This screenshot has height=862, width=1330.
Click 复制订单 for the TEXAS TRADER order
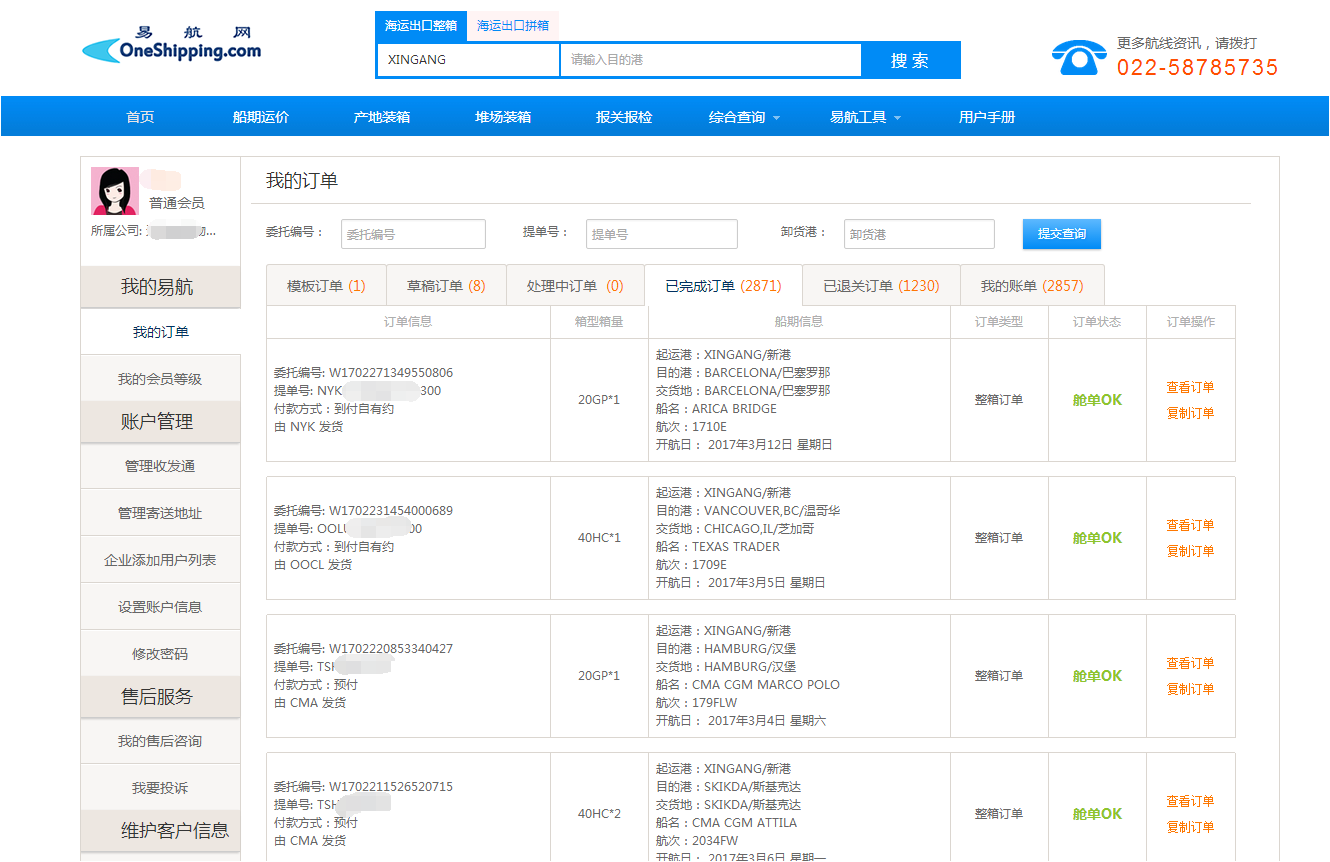(1190, 551)
